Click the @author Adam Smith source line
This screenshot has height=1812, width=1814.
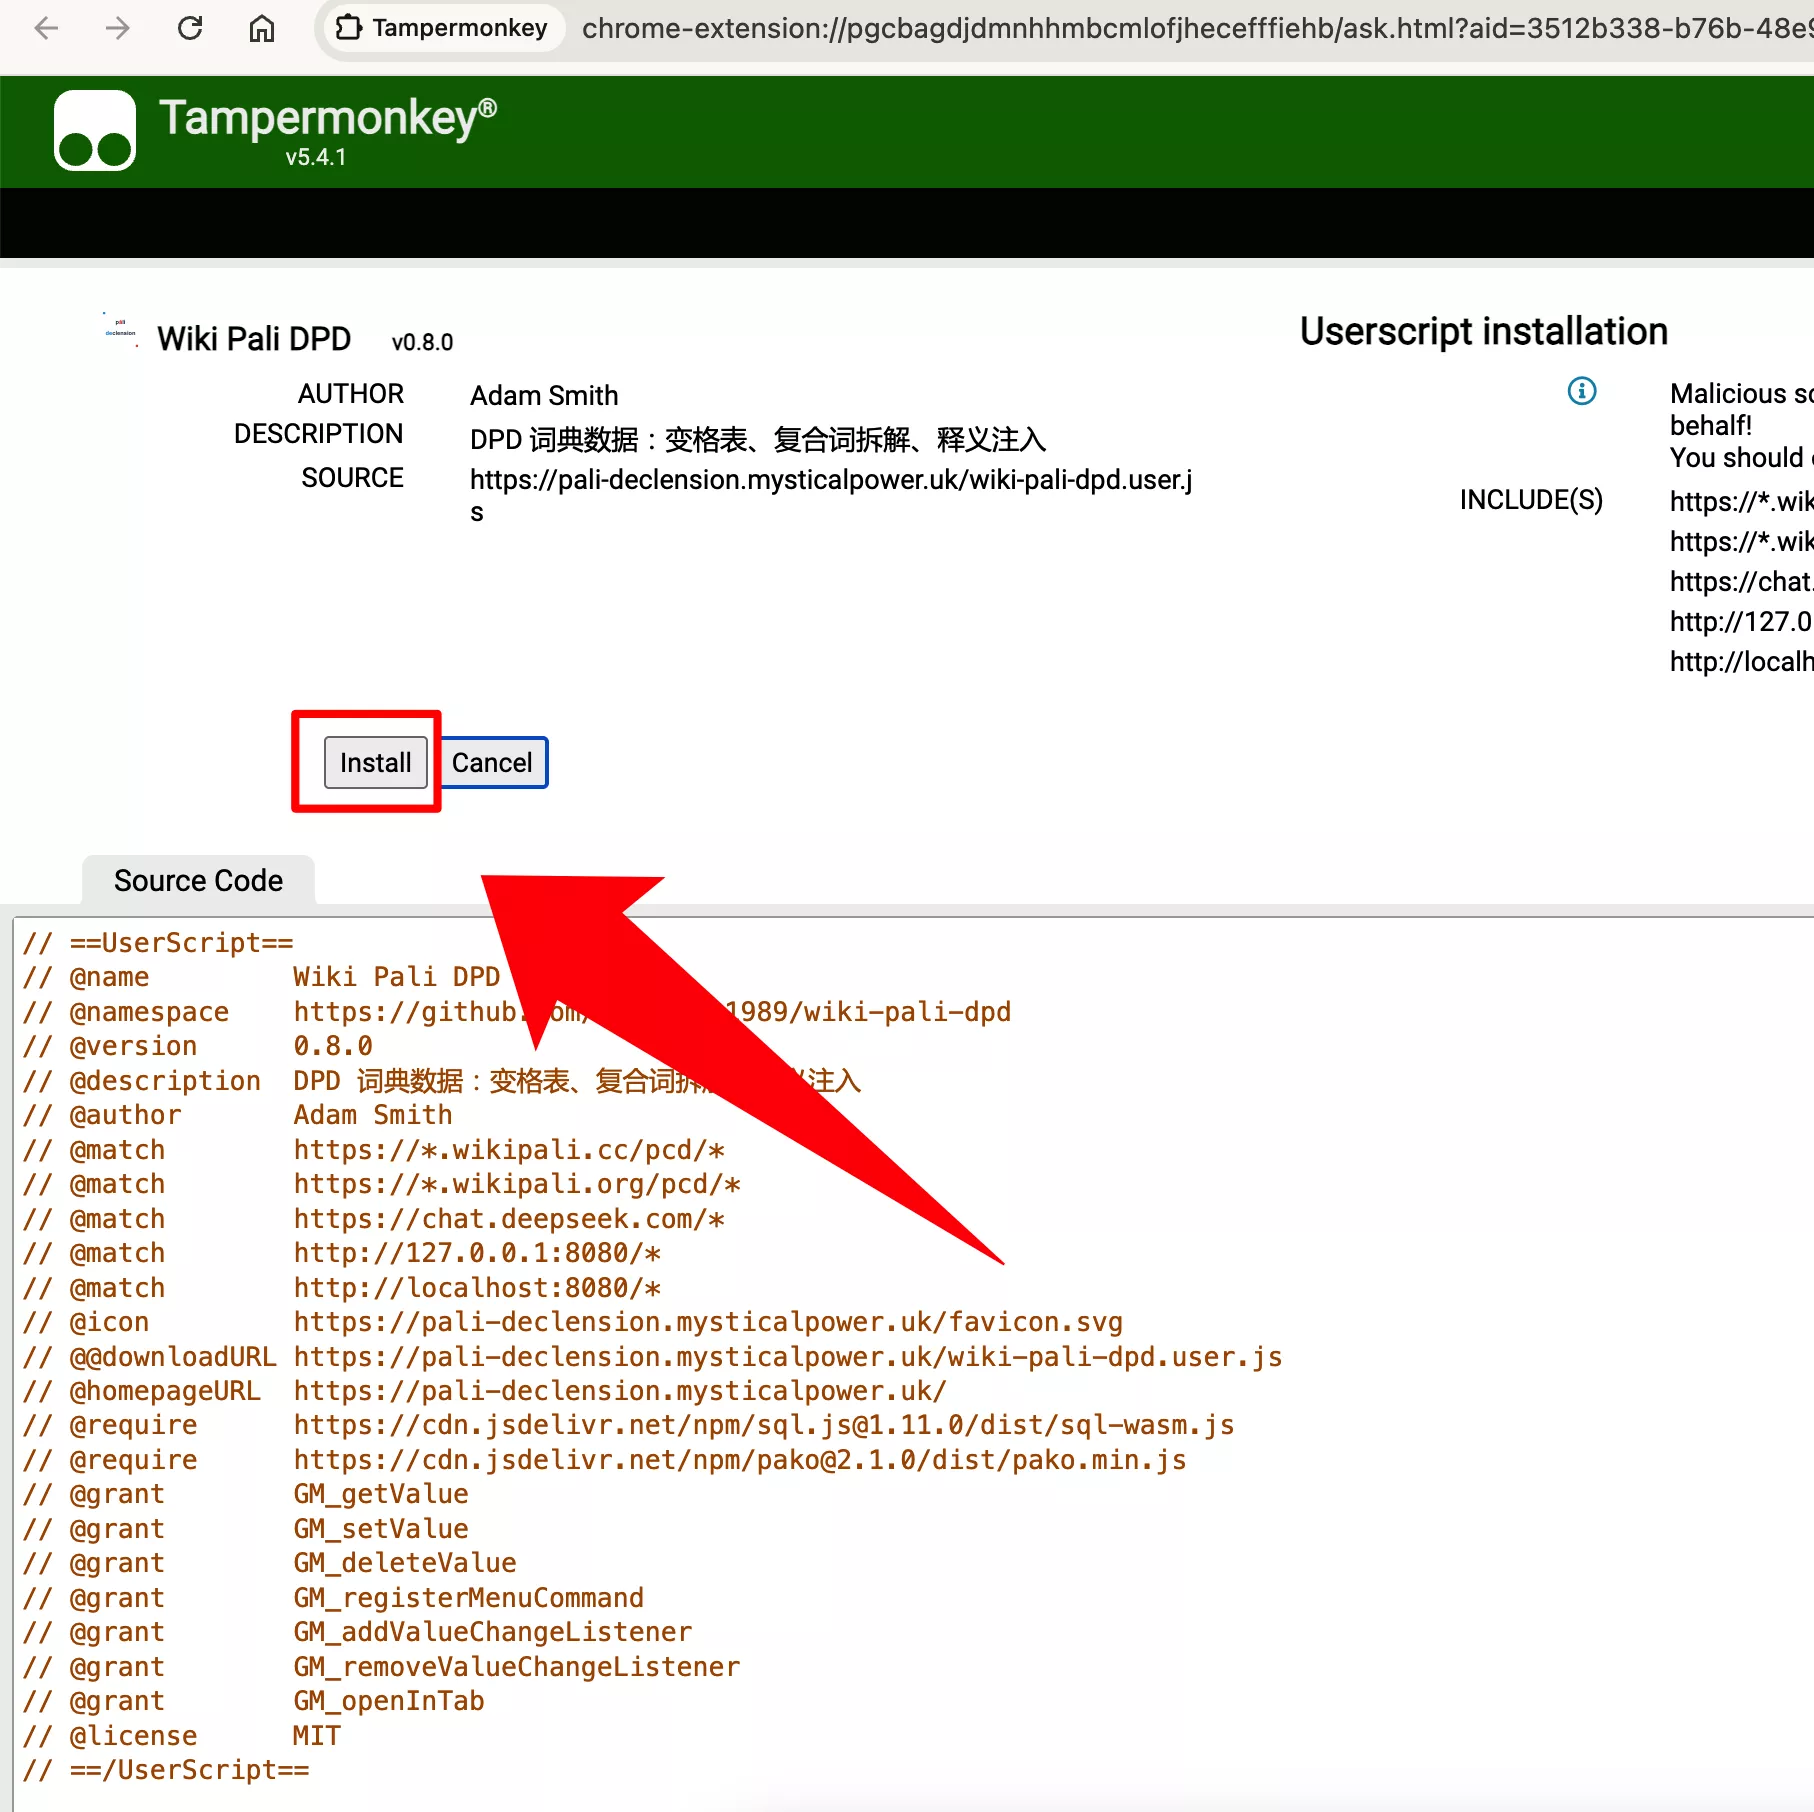(x=238, y=1115)
